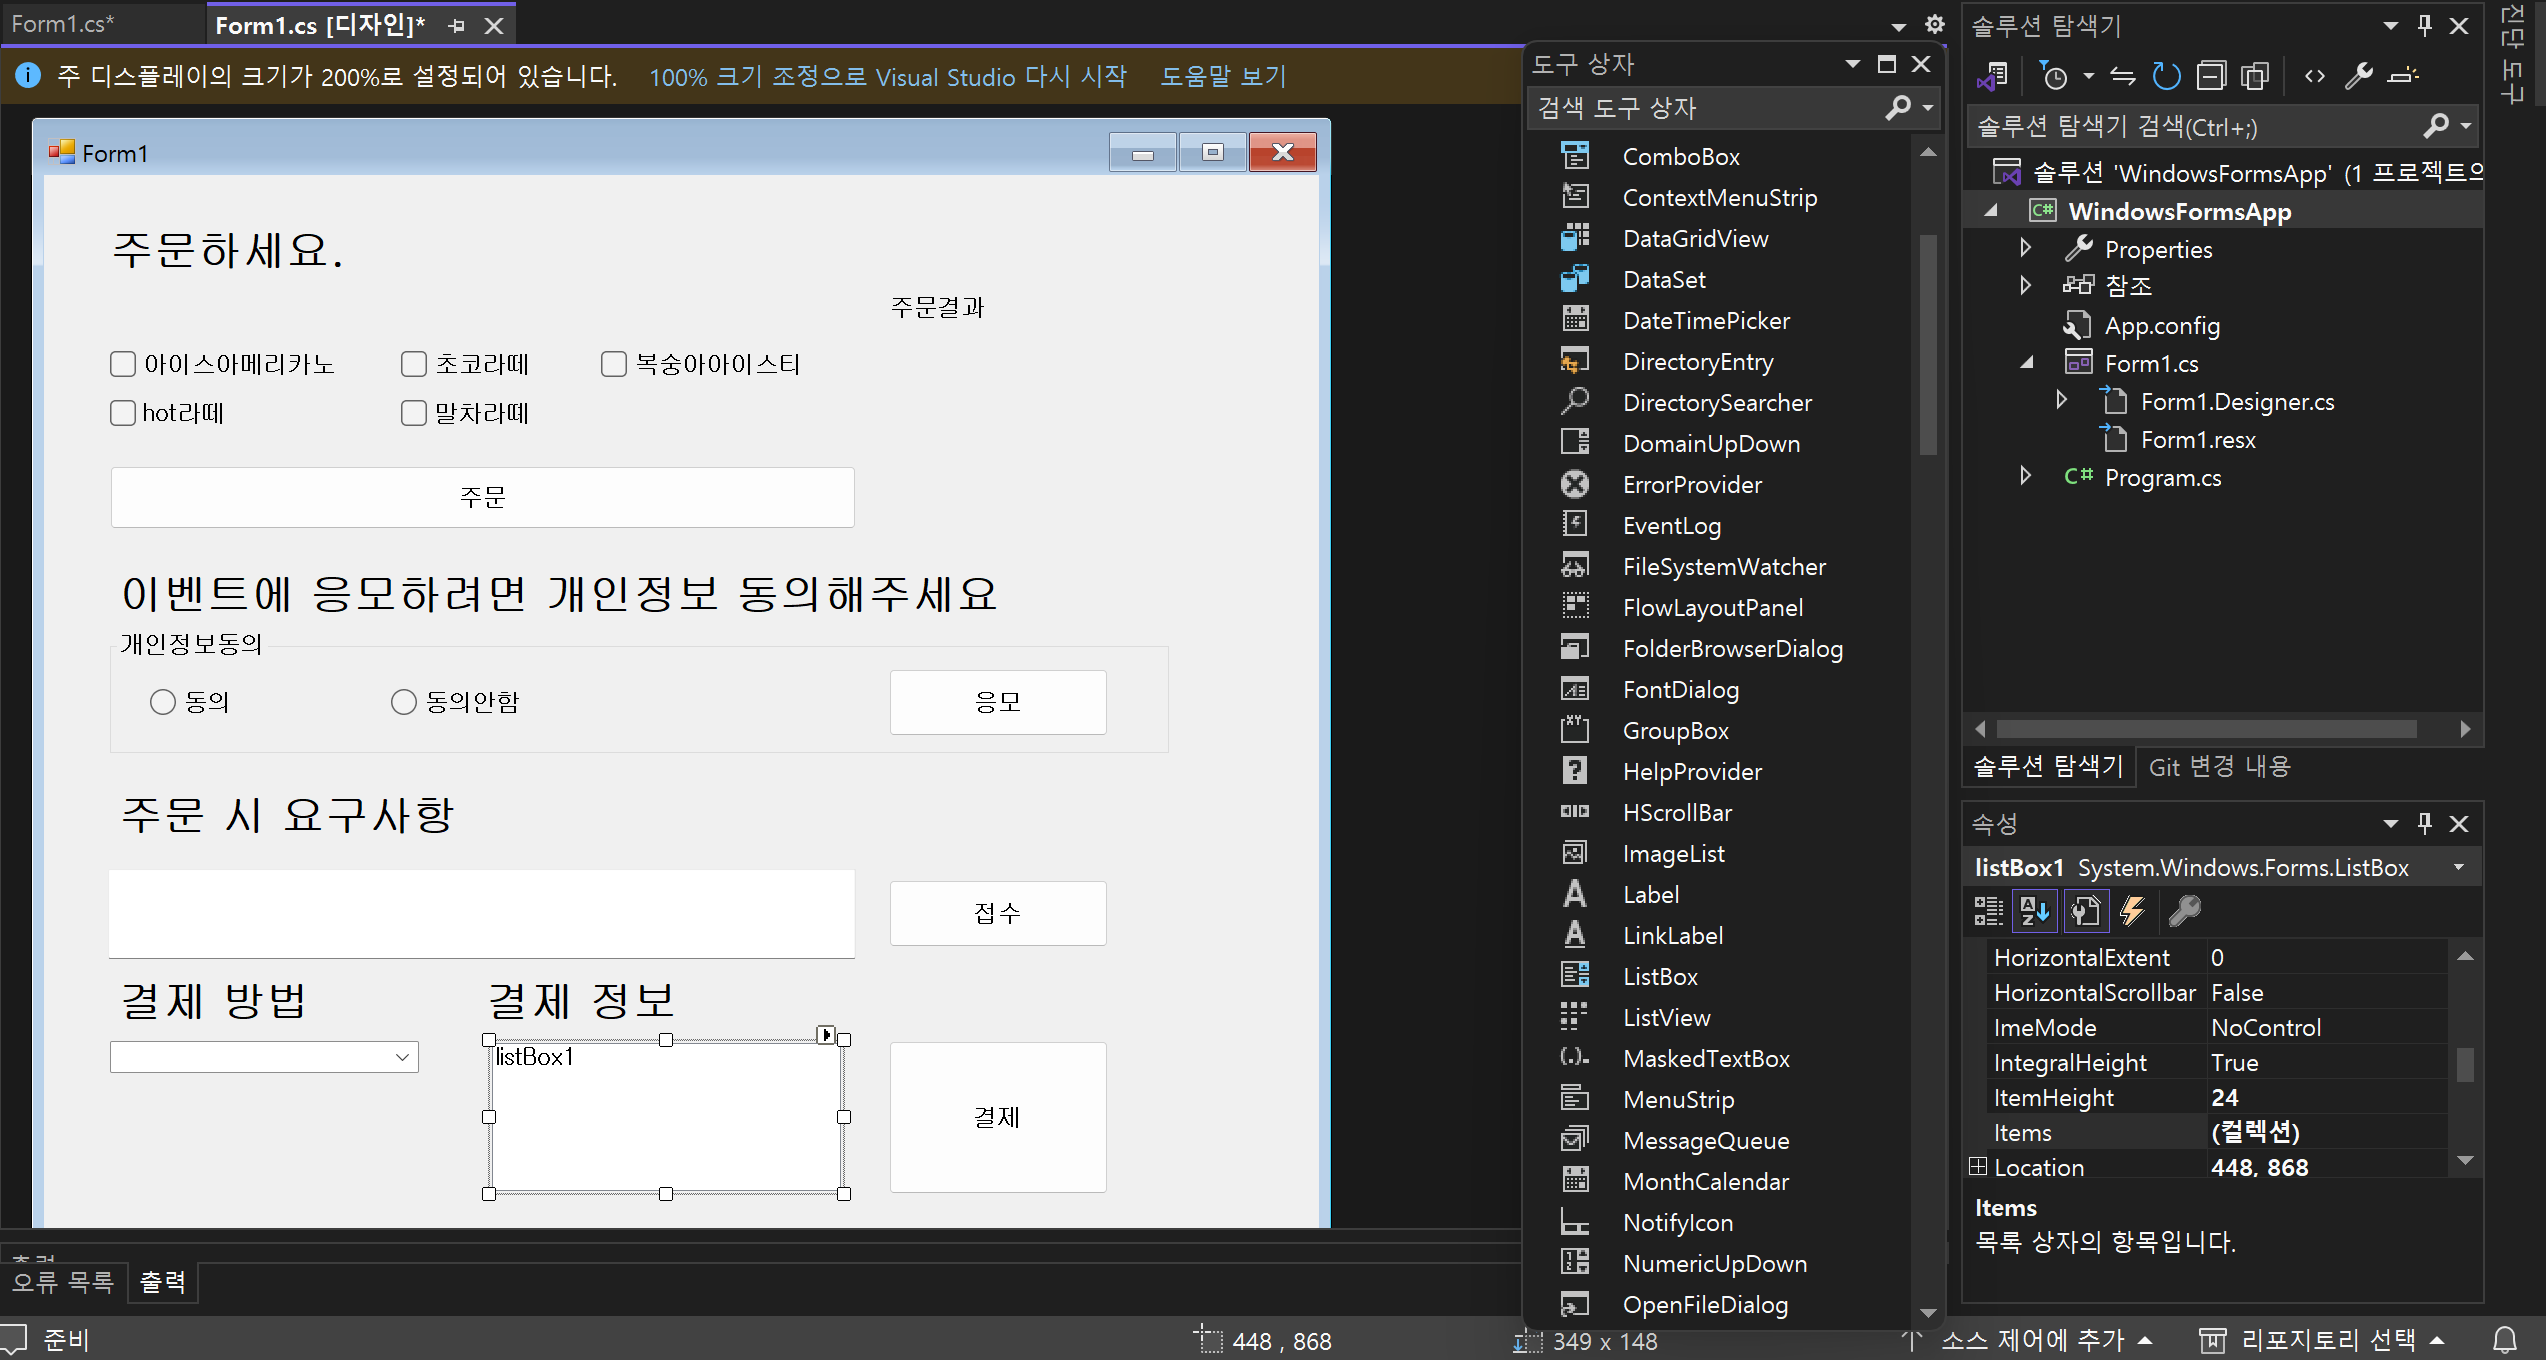Check the 복숭아아이스티 checkbox
Image resolution: width=2546 pixels, height=1360 pixels.
click(x=614, y=364)
